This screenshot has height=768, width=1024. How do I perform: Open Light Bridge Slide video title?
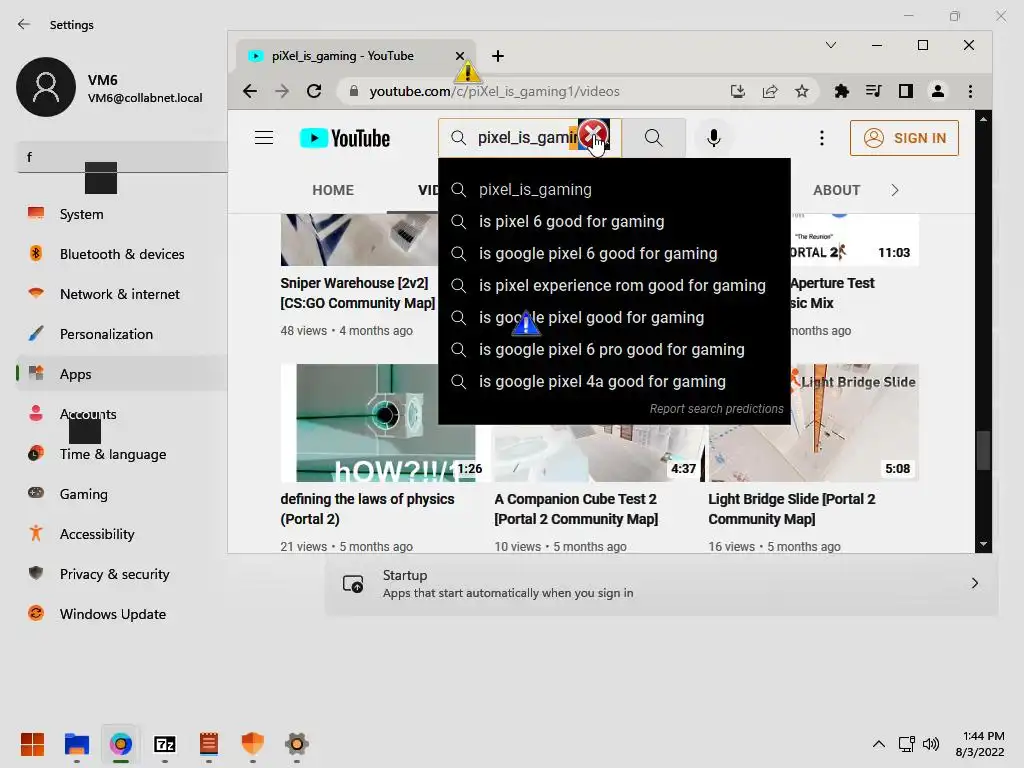[792, 509]
